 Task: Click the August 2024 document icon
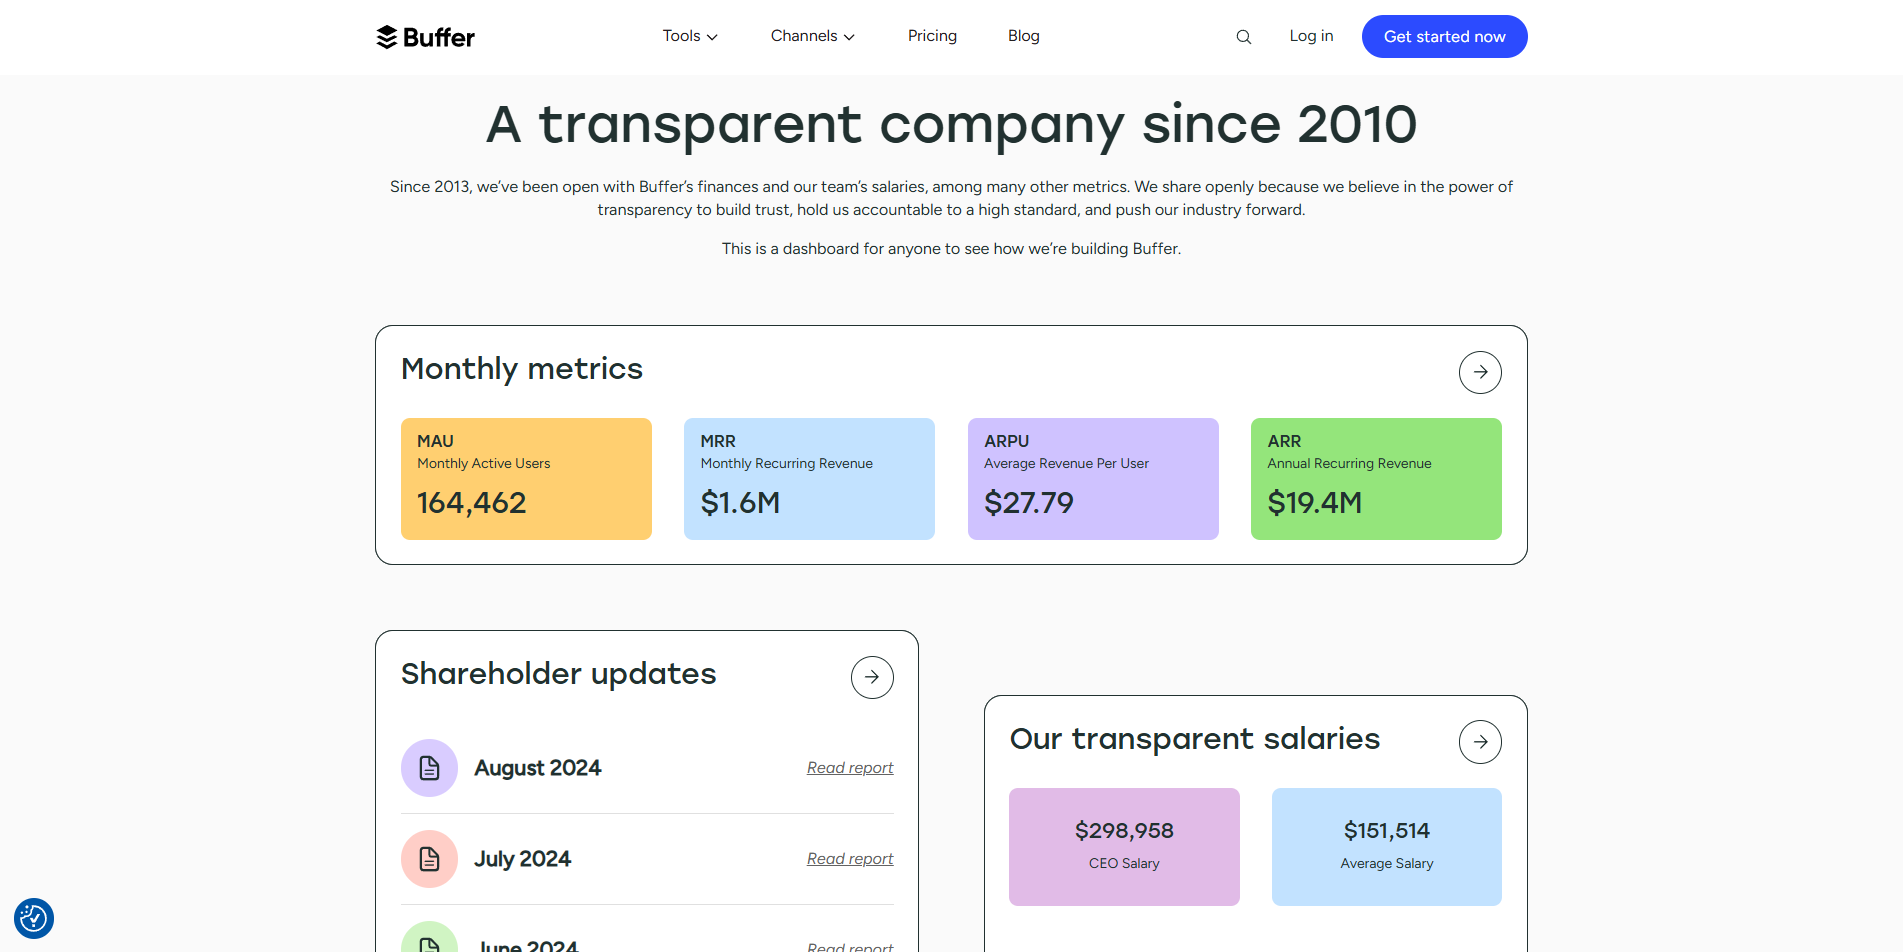429,768
